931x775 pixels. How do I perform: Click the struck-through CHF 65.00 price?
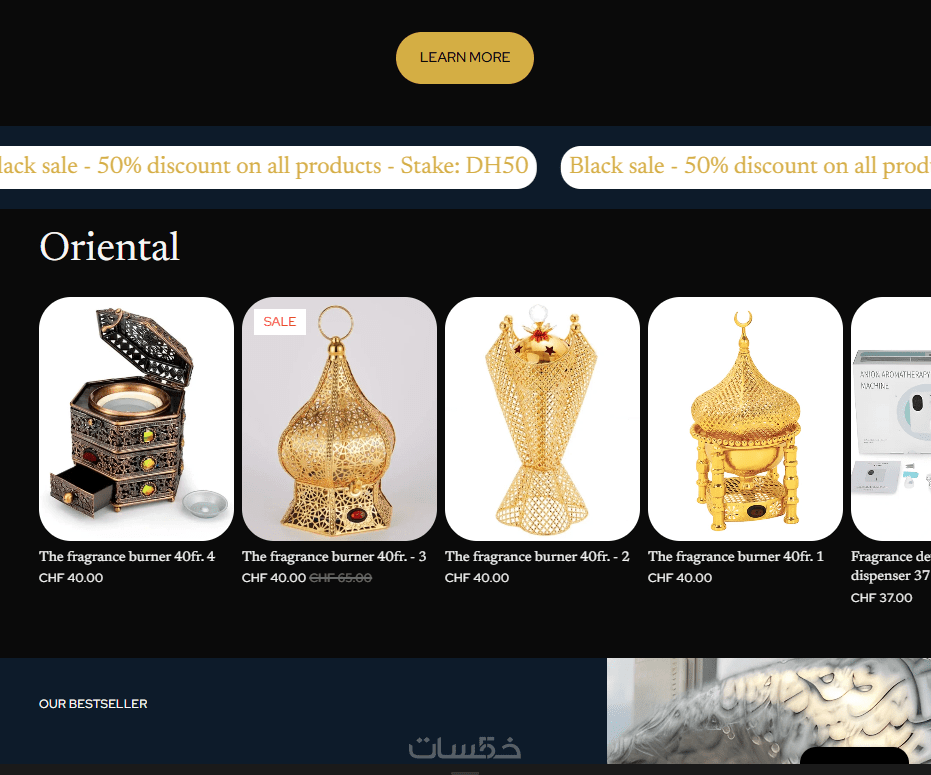coord(341,578)
